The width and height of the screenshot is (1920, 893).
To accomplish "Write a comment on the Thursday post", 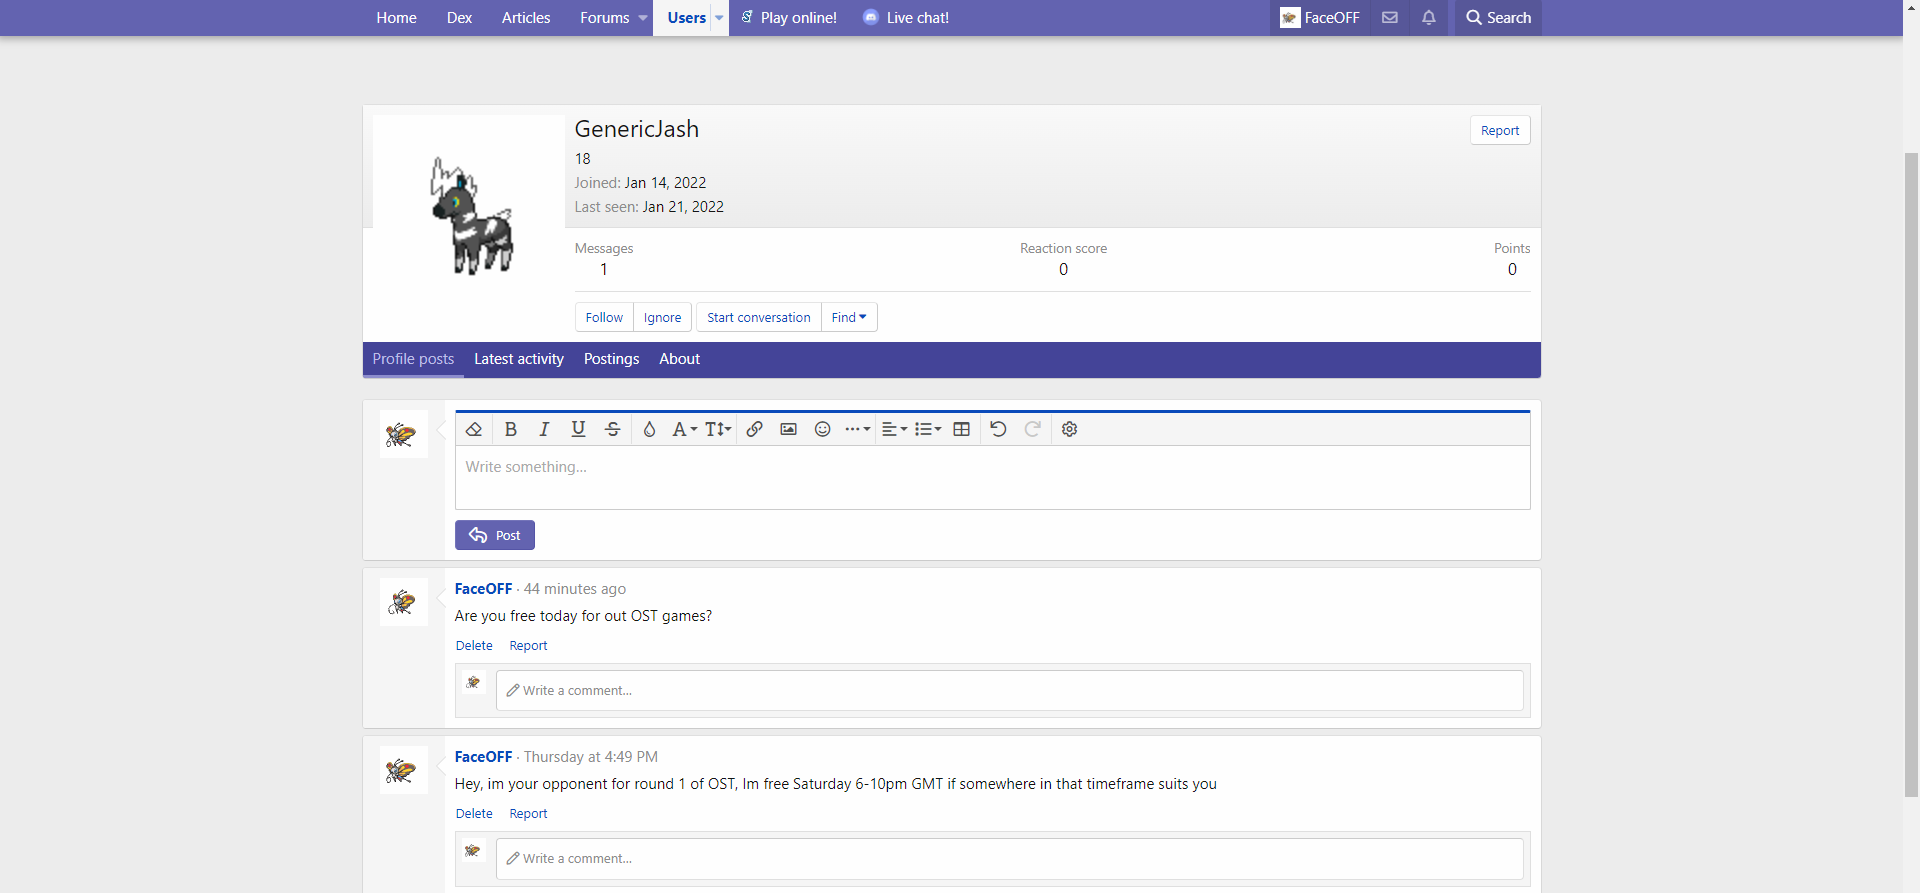I will [1009, 859].
